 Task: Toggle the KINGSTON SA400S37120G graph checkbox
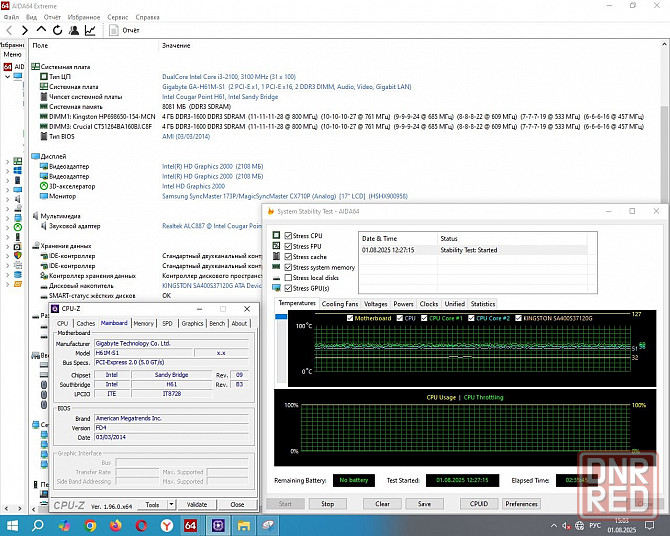click(518, 318)
